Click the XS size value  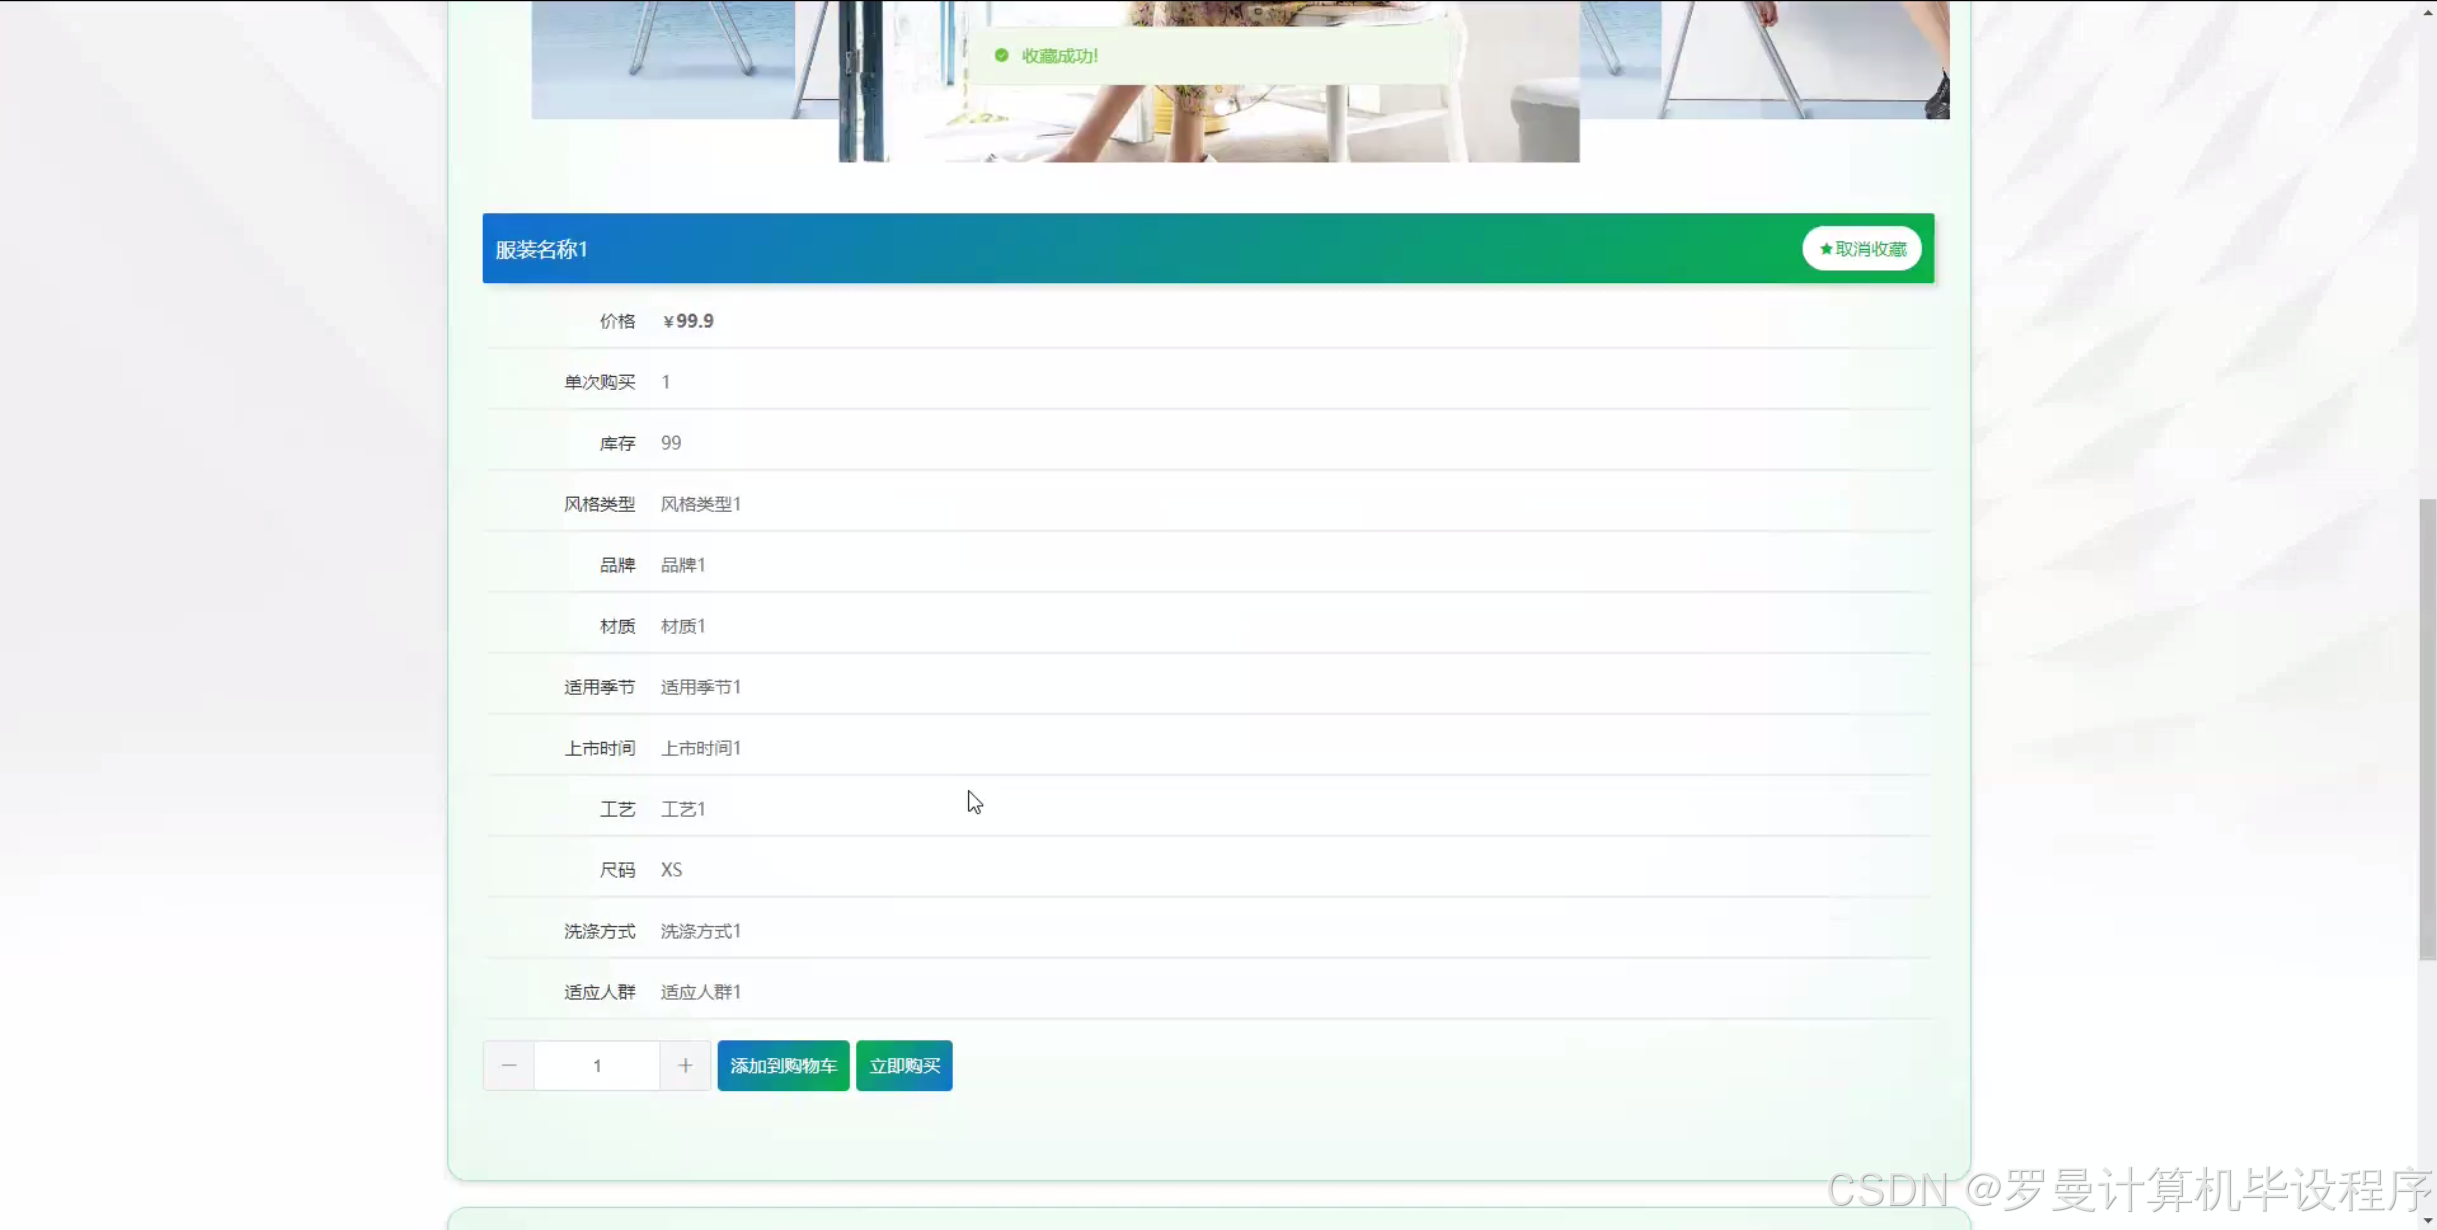pos(671,870)
